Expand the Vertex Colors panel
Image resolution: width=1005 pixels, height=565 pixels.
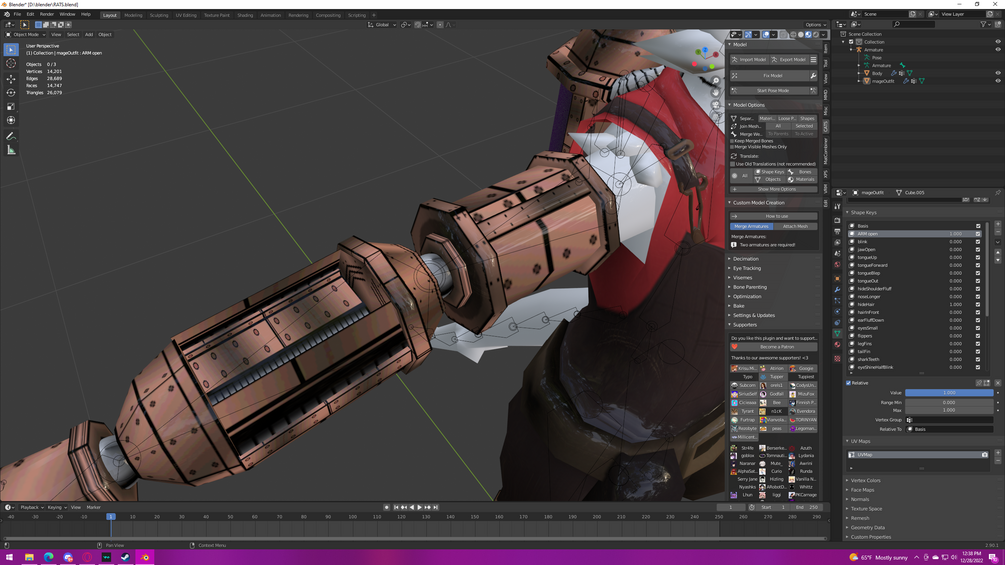(863, 480)
